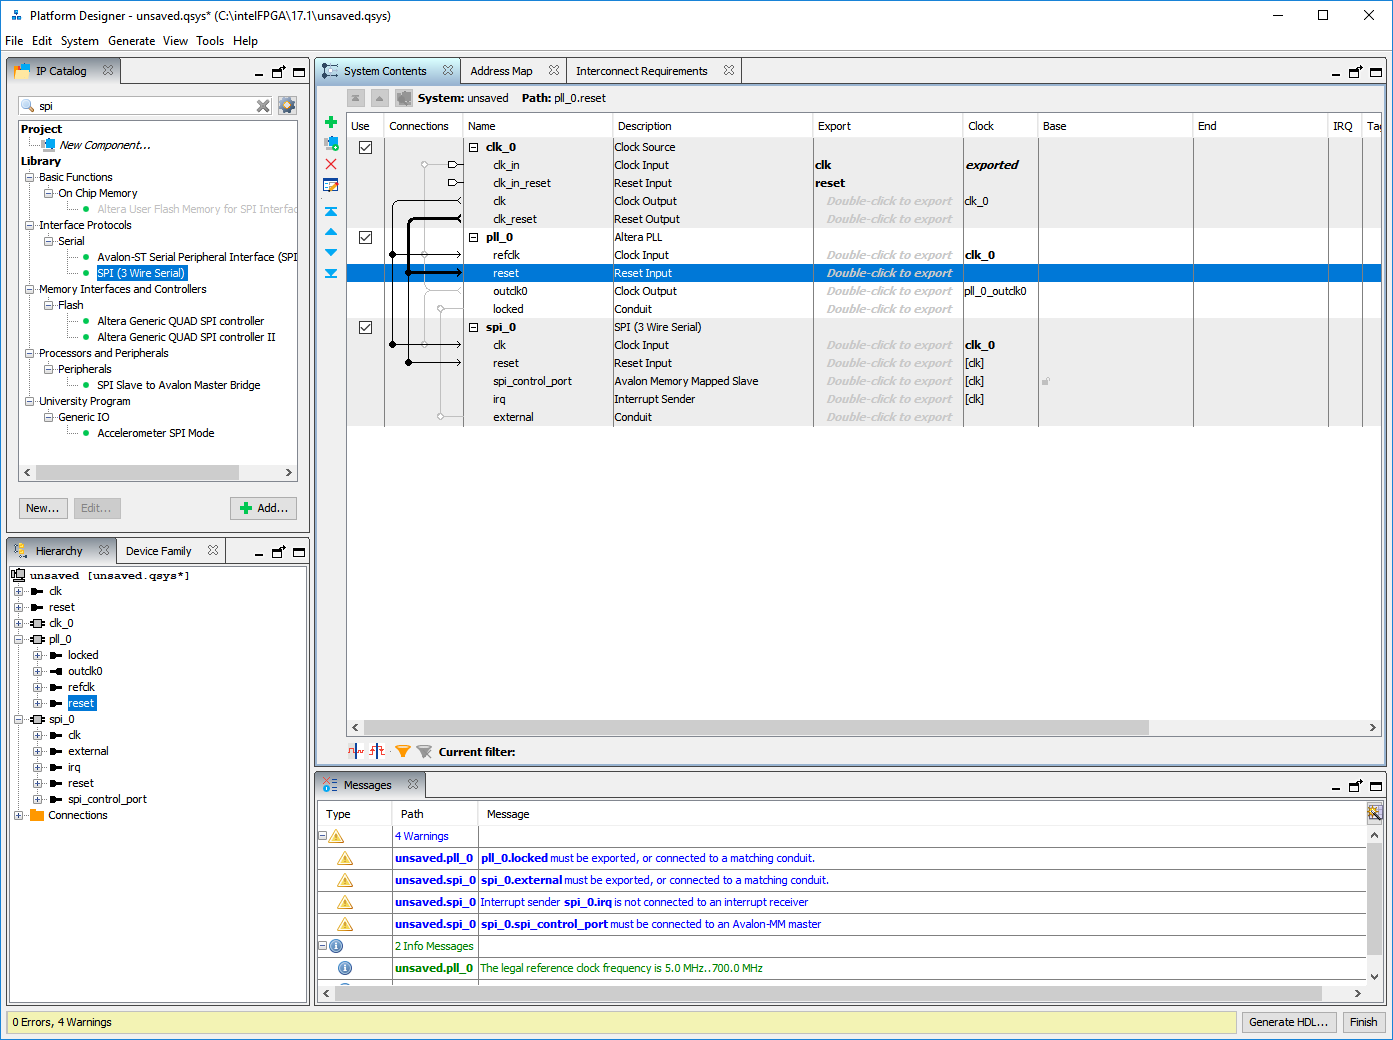Viewport: 1393px width, 1040px height.
Task: Toggle the Use checkbox for spi_0
Action: pyautogui.click(x=366, y=327)
